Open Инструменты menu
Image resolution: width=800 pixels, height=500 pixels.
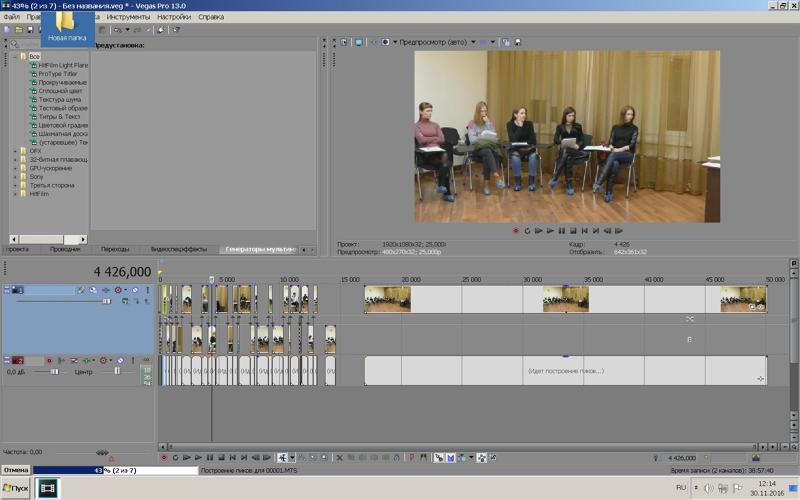click(x=128, y=17)
